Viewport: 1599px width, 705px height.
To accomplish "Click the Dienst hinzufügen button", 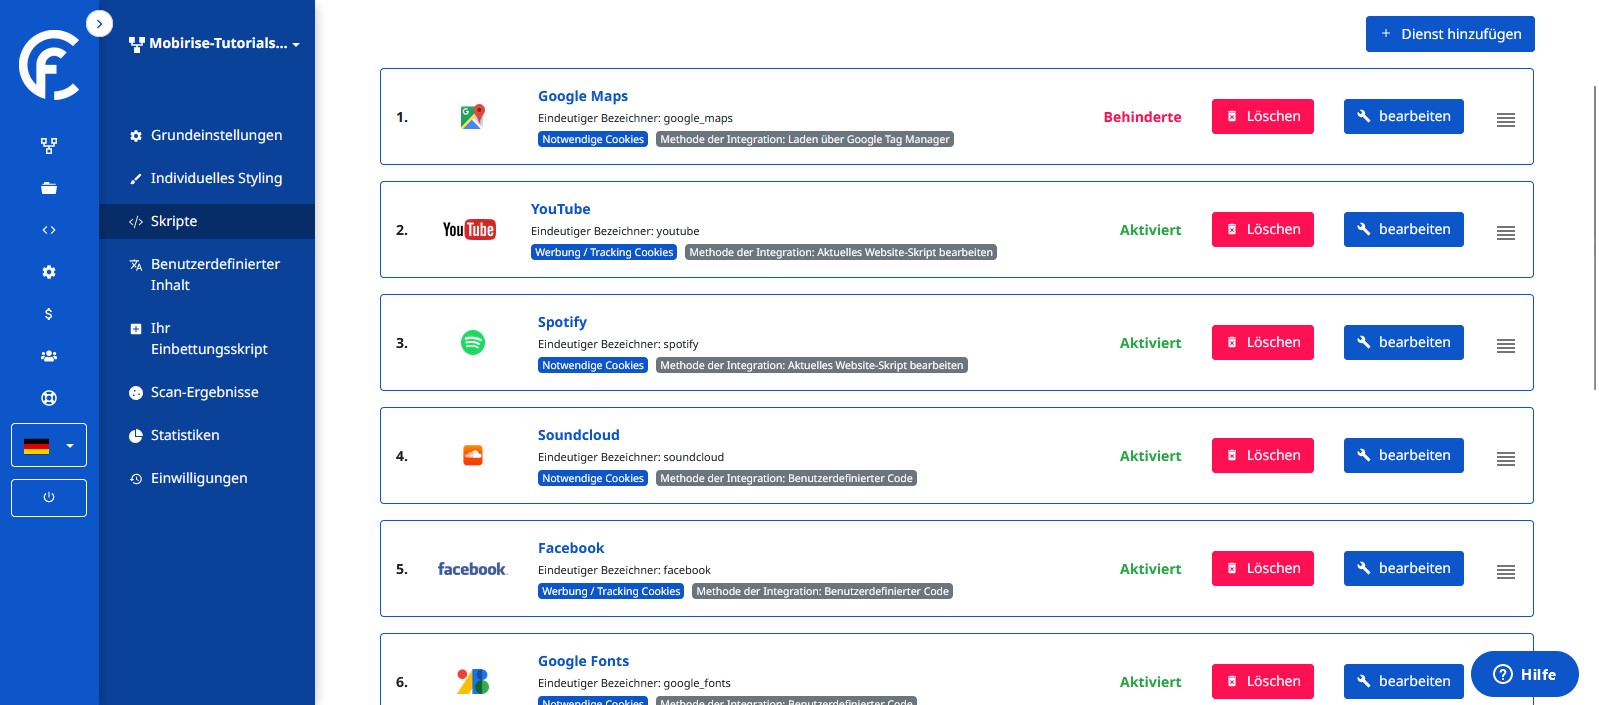I will (1449, 34).
